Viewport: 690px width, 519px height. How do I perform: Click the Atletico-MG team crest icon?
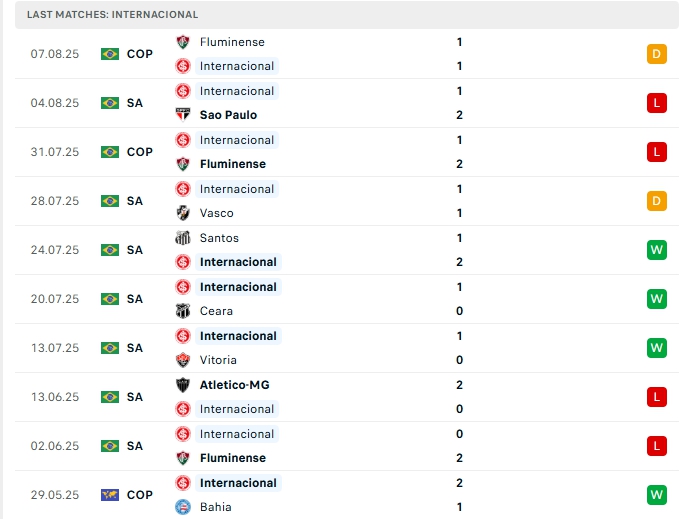tap(183, 385)
